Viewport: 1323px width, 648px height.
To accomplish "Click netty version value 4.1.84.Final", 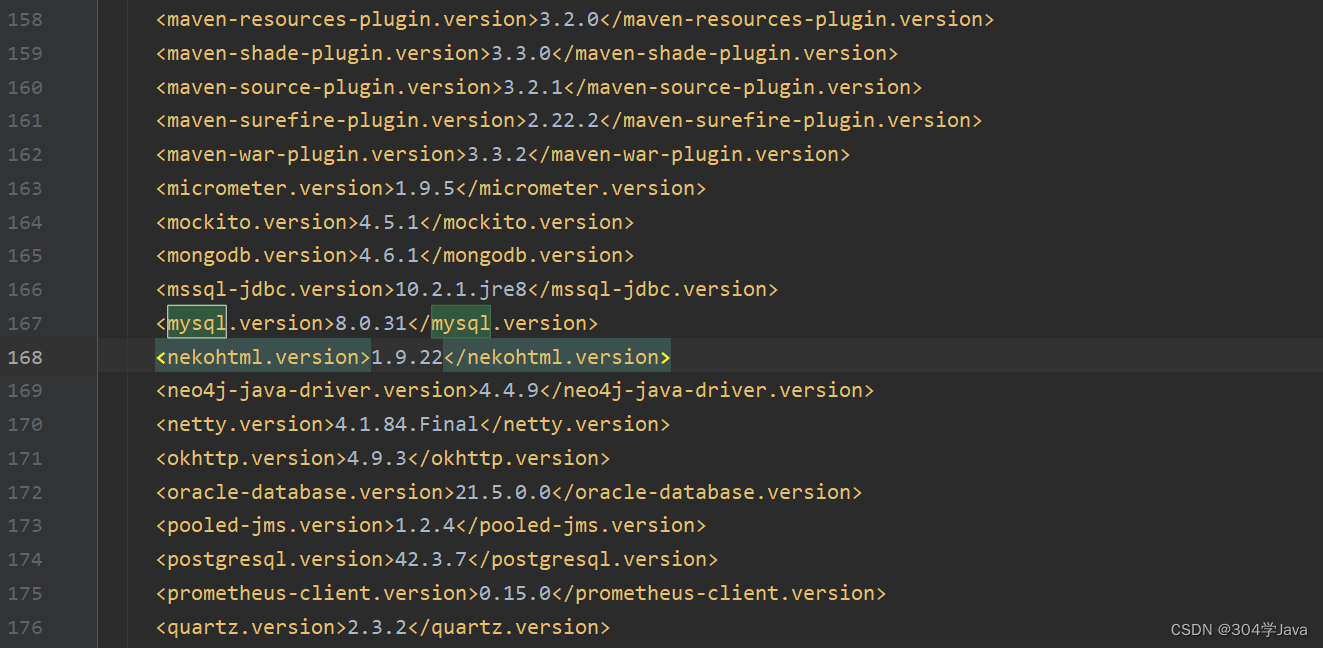I will [407, 424].
